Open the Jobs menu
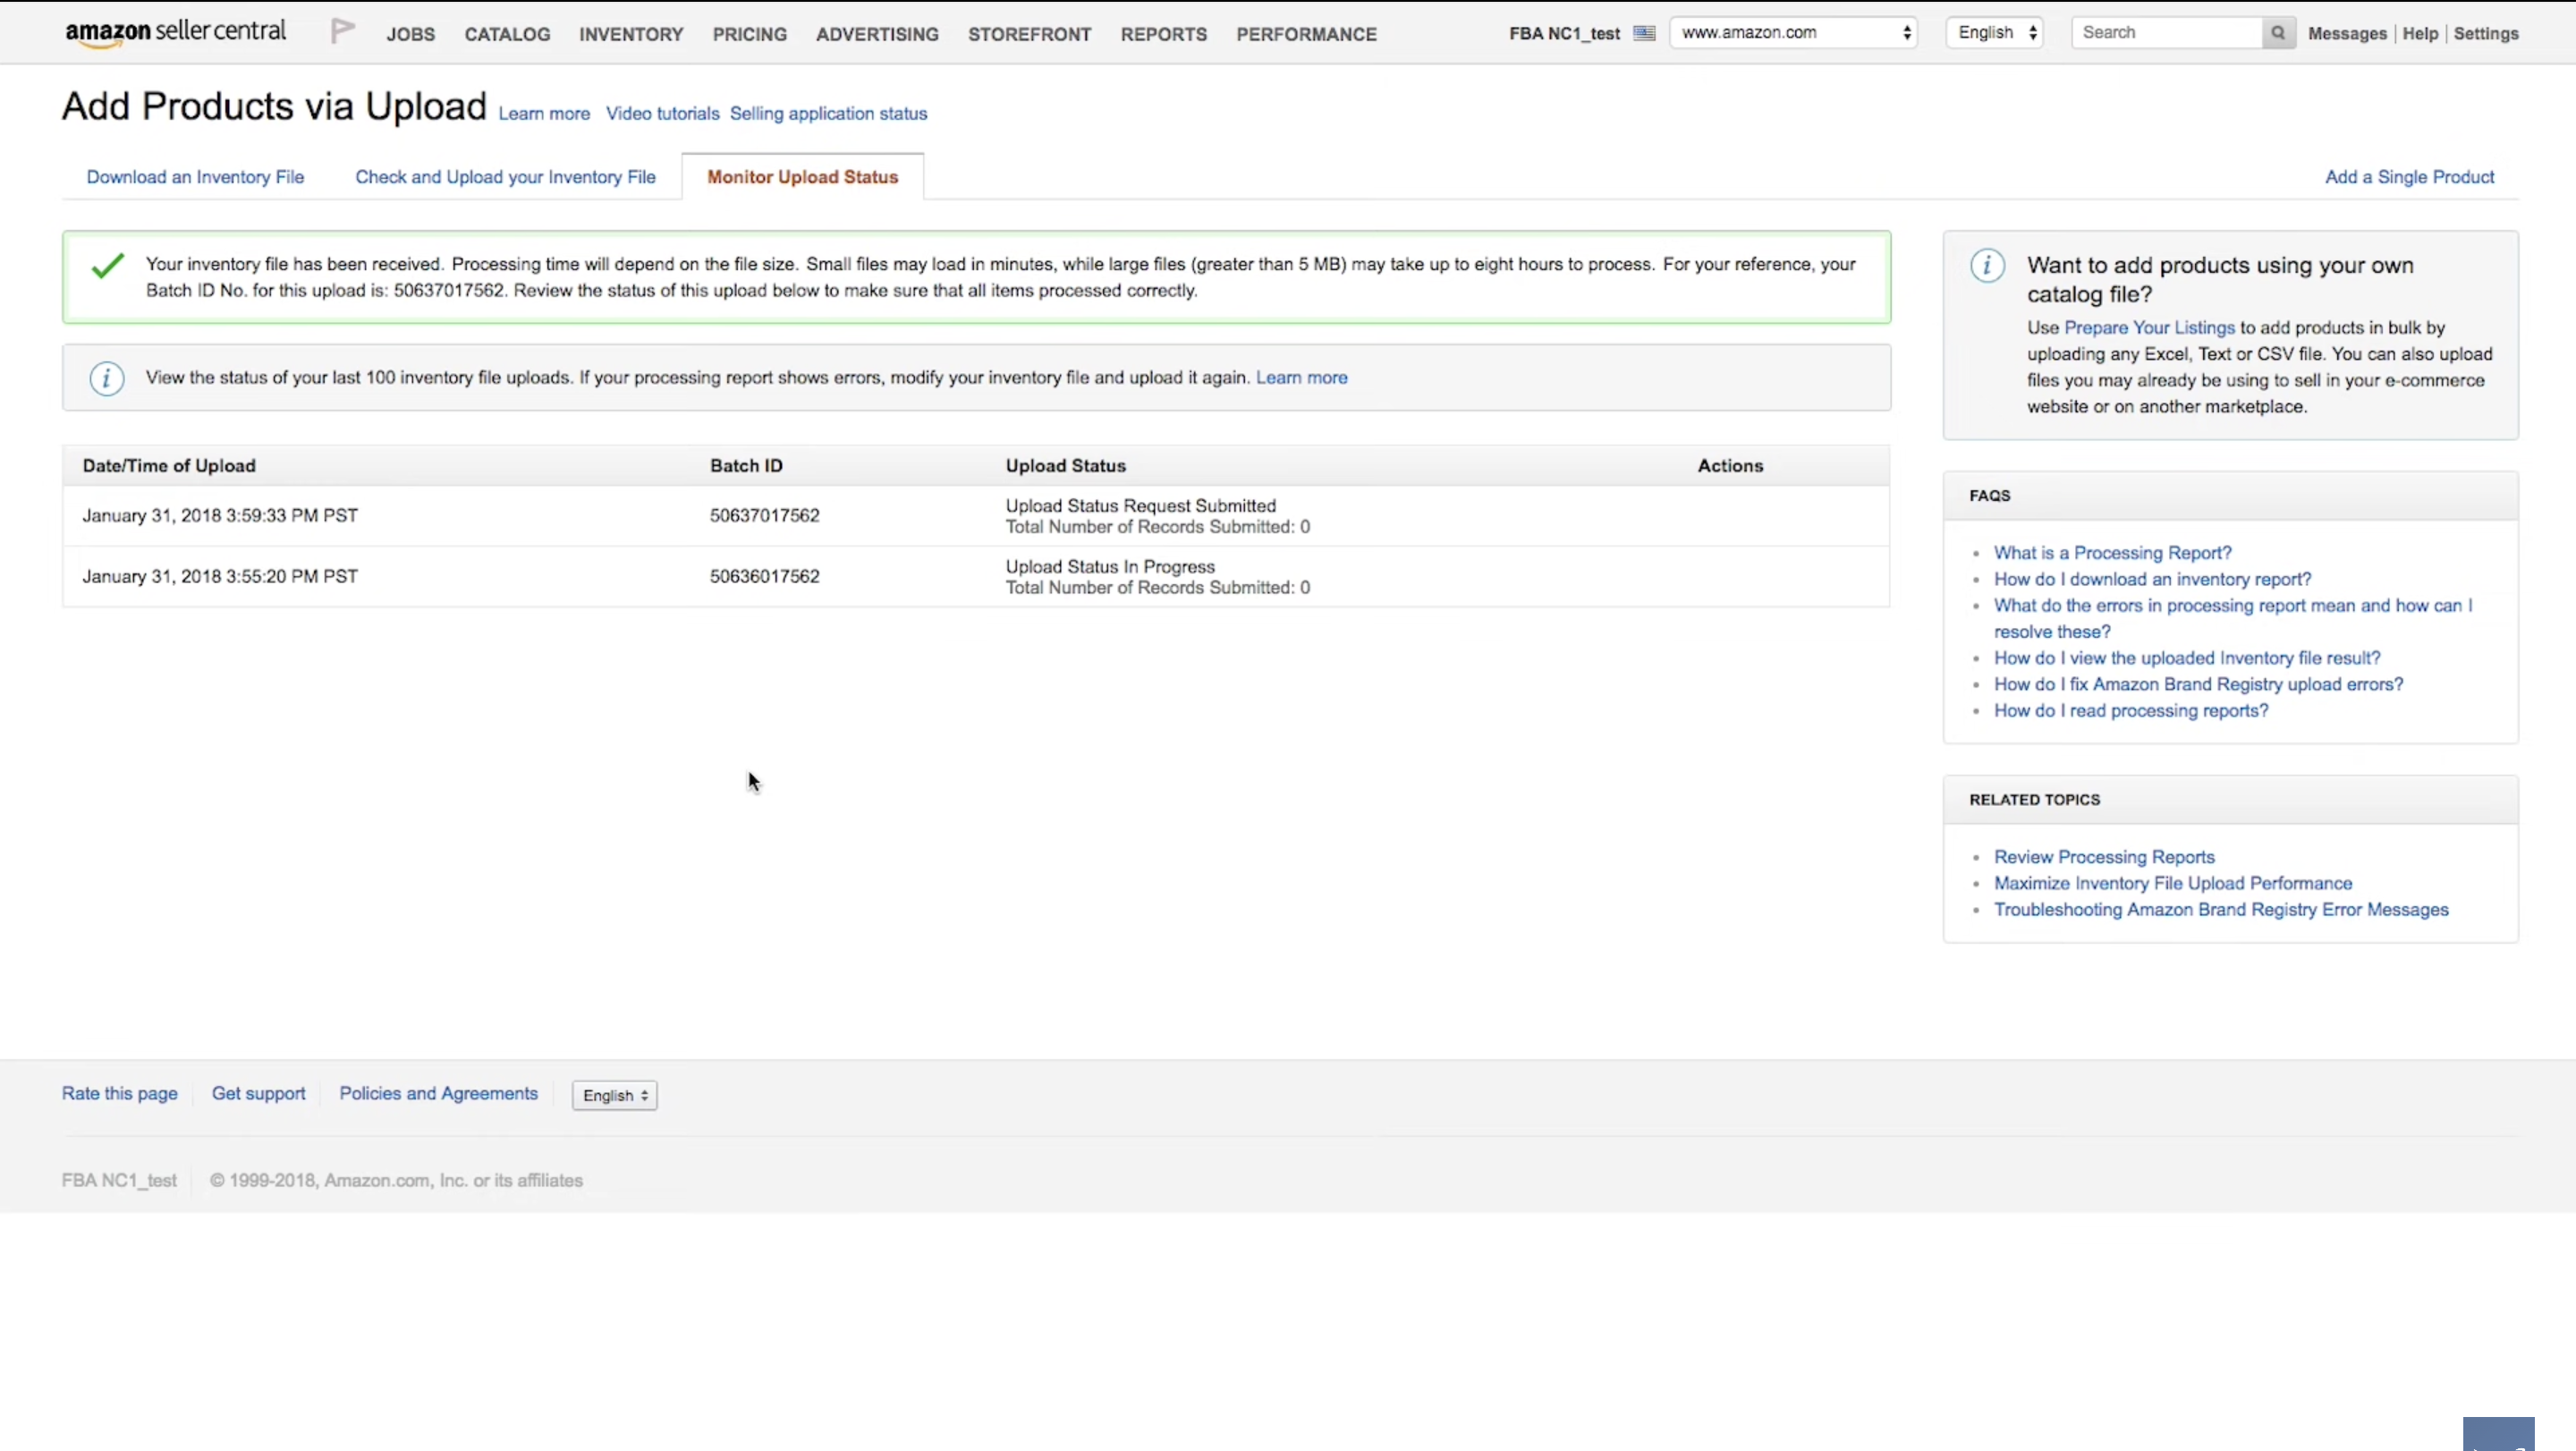2576x1451 pixels. tap(411, 34)
